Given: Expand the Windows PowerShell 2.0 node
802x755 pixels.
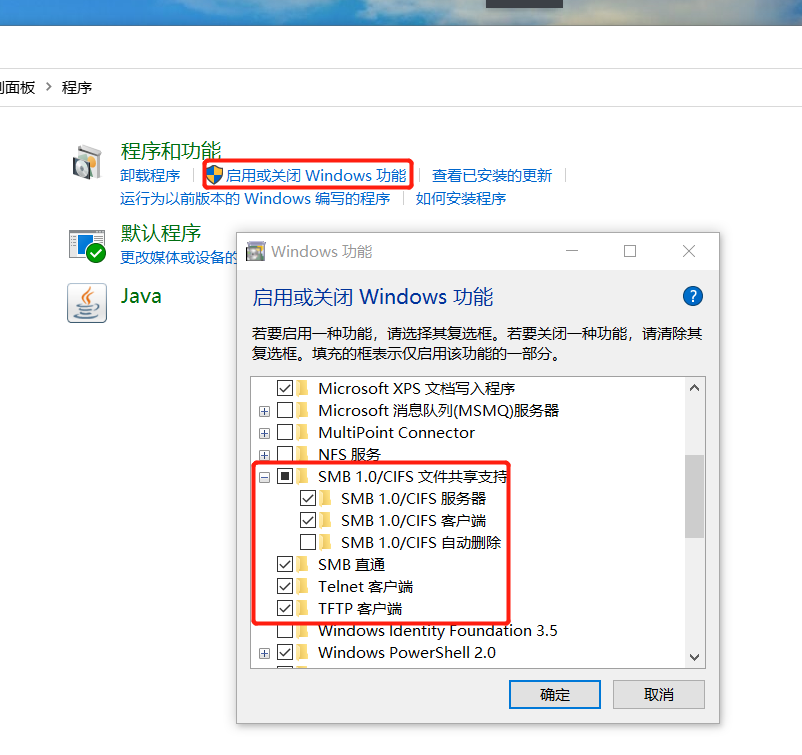Looking at the screenshot, I should [x=264, y=653].
